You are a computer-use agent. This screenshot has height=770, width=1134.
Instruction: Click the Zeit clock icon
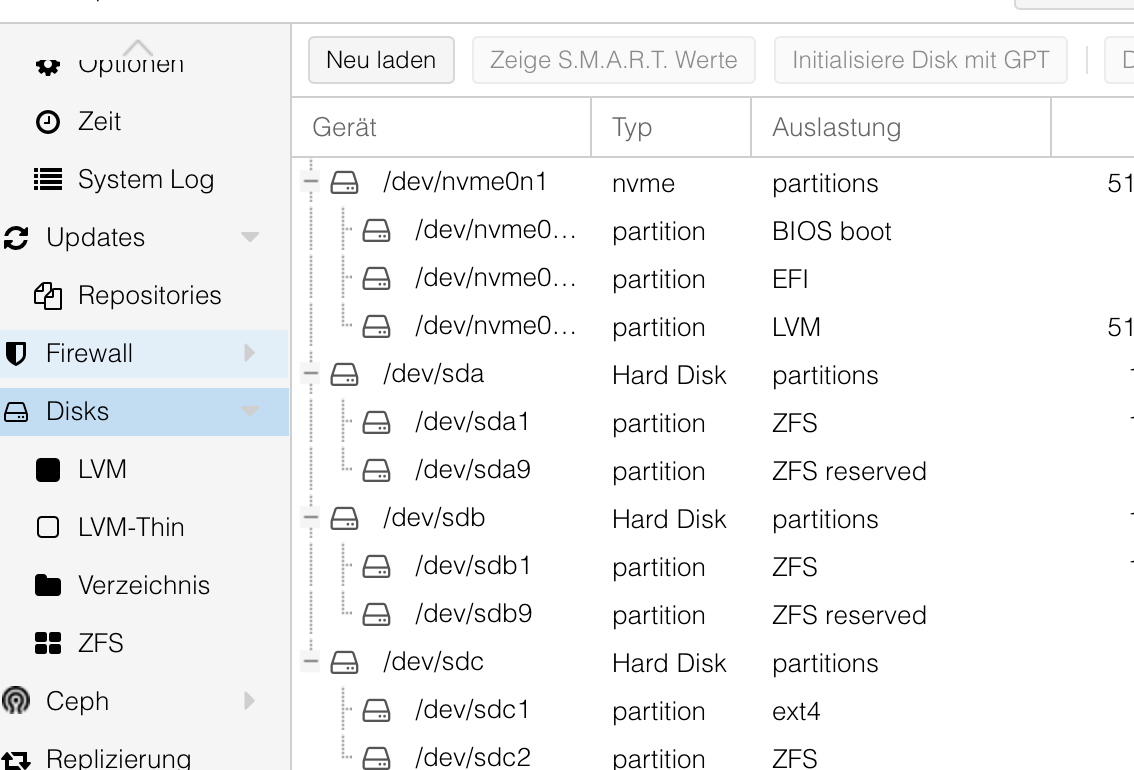47,122
